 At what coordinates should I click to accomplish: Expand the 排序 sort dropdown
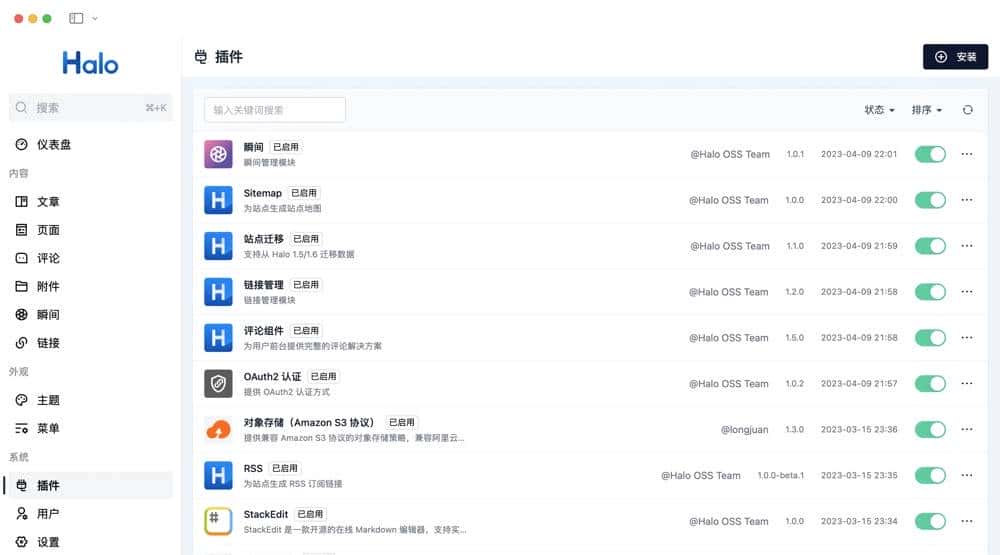pos(926,110)
